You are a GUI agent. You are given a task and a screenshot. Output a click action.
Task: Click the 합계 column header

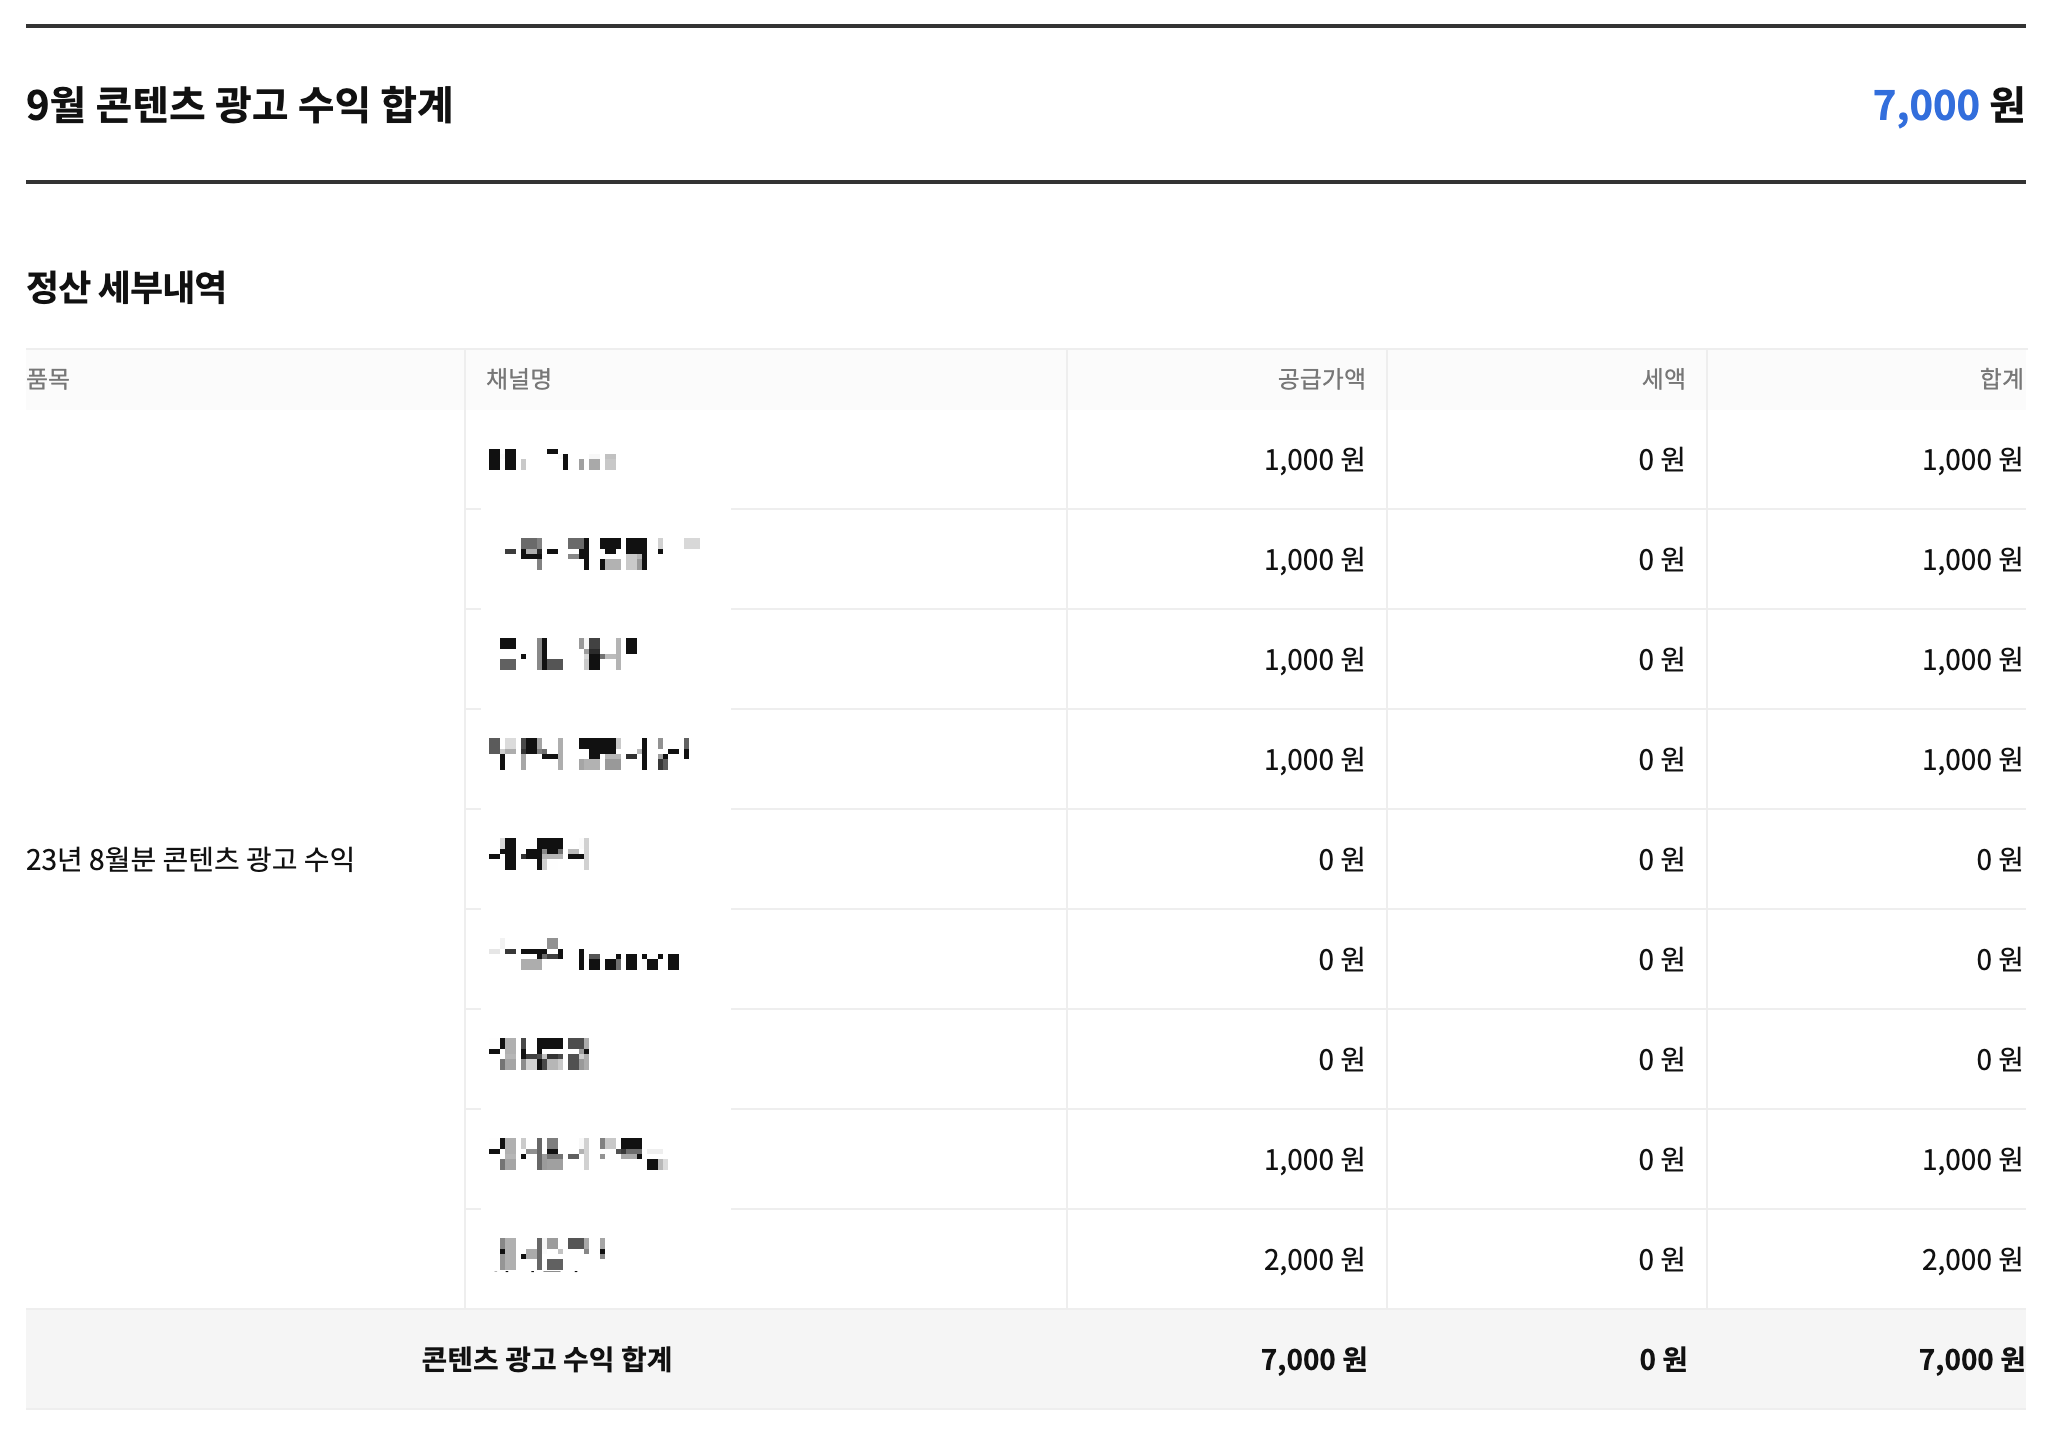pyautogui.click(x=2001, y=379)
